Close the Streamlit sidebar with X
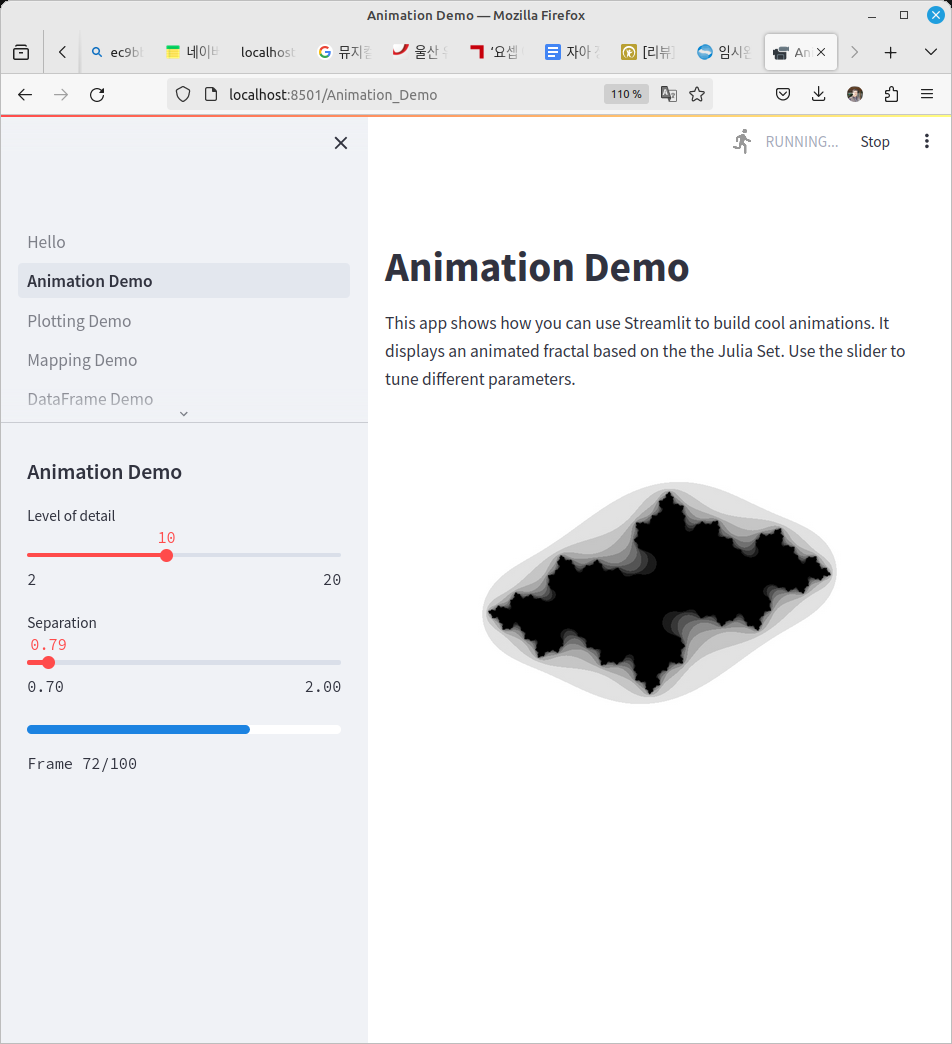 click(x=341, y=143)
